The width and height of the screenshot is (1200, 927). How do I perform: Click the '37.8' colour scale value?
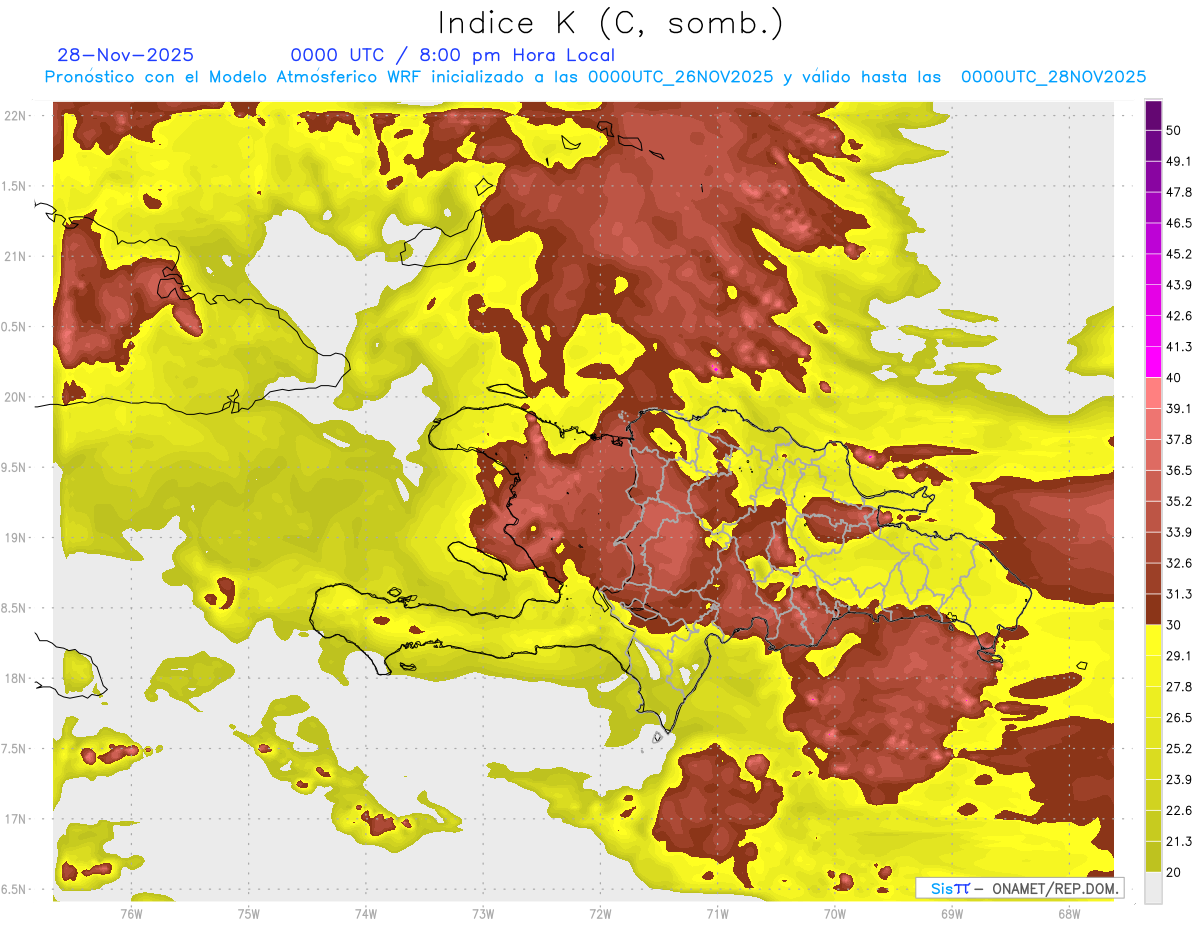(1179, 439)
